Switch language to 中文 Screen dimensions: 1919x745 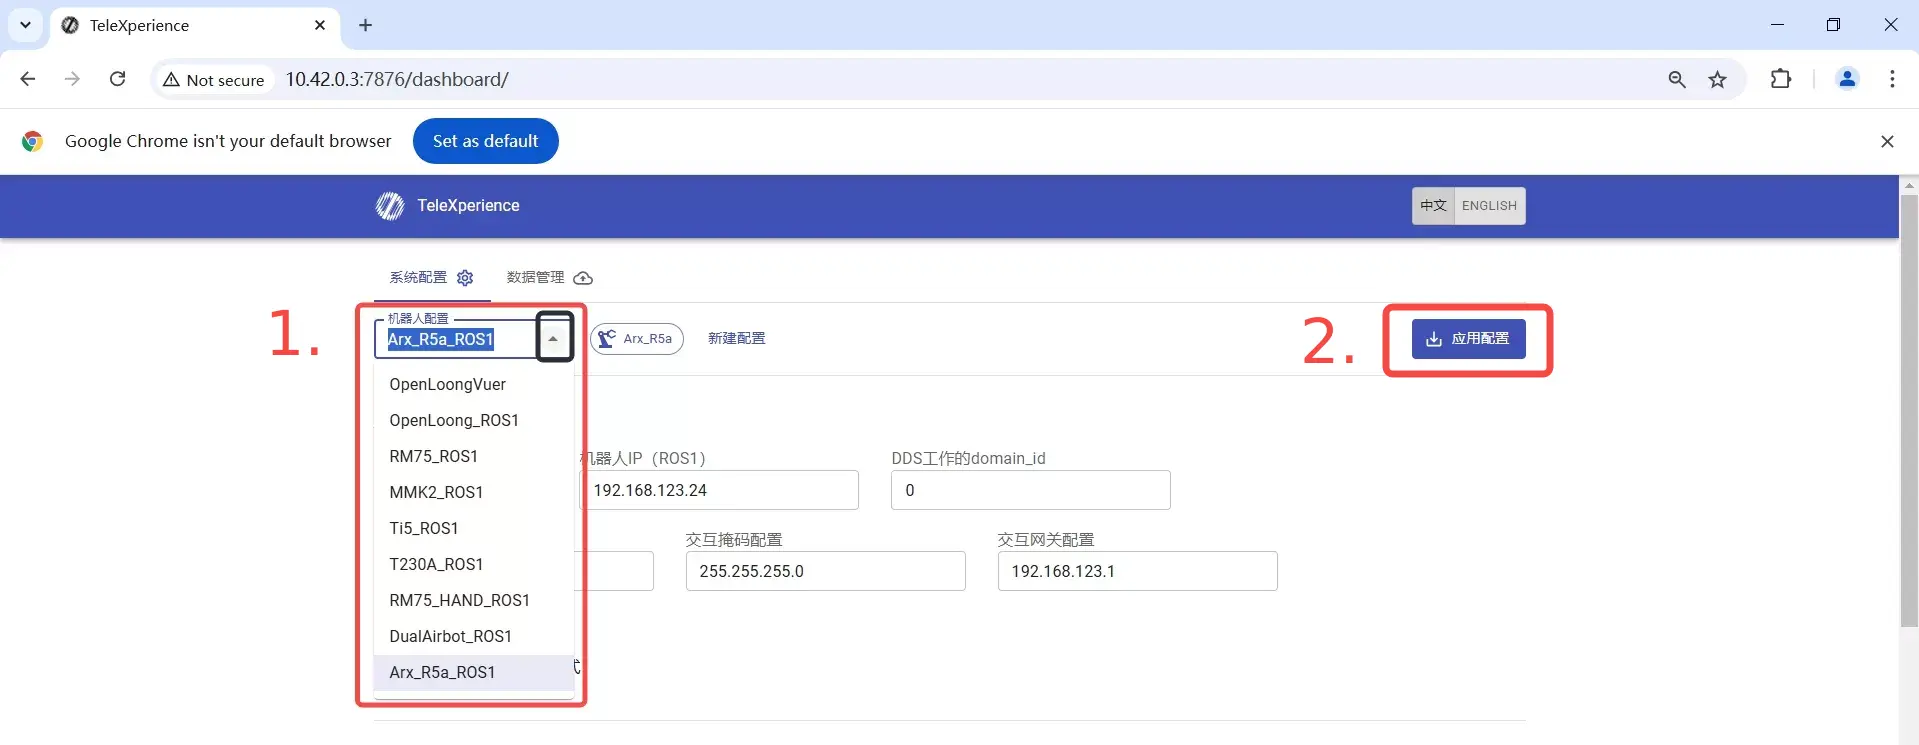[x=1433, y=206]
